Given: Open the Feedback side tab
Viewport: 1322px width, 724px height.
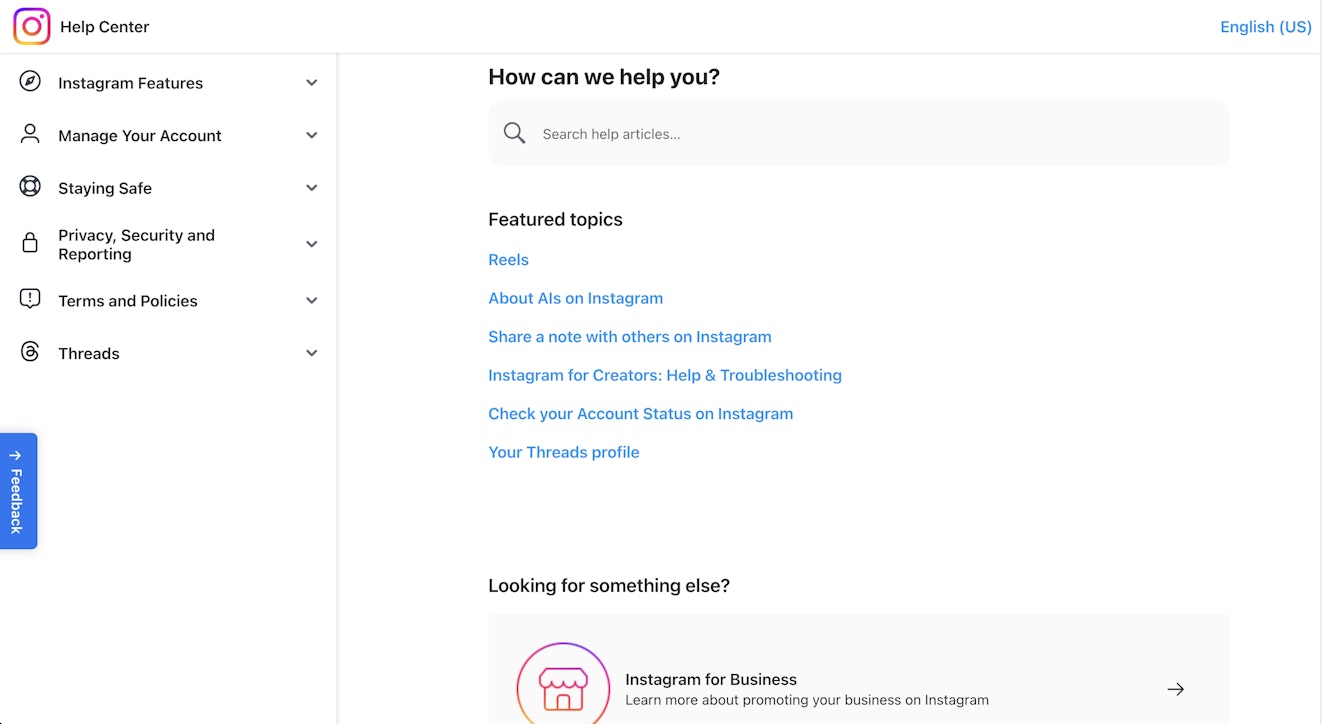Looking at the screenshot, I should click(18, 491).
